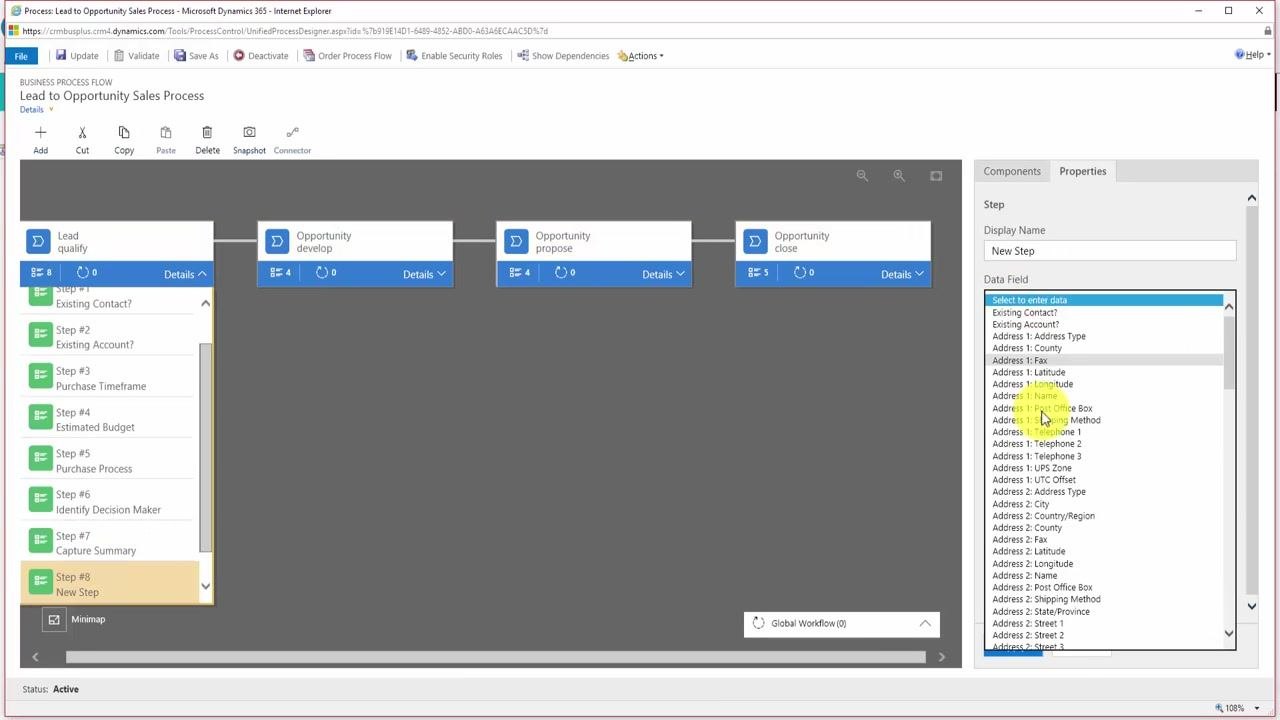Open the File menu
Screen dimensions: 1280x720
click(21, 56)
